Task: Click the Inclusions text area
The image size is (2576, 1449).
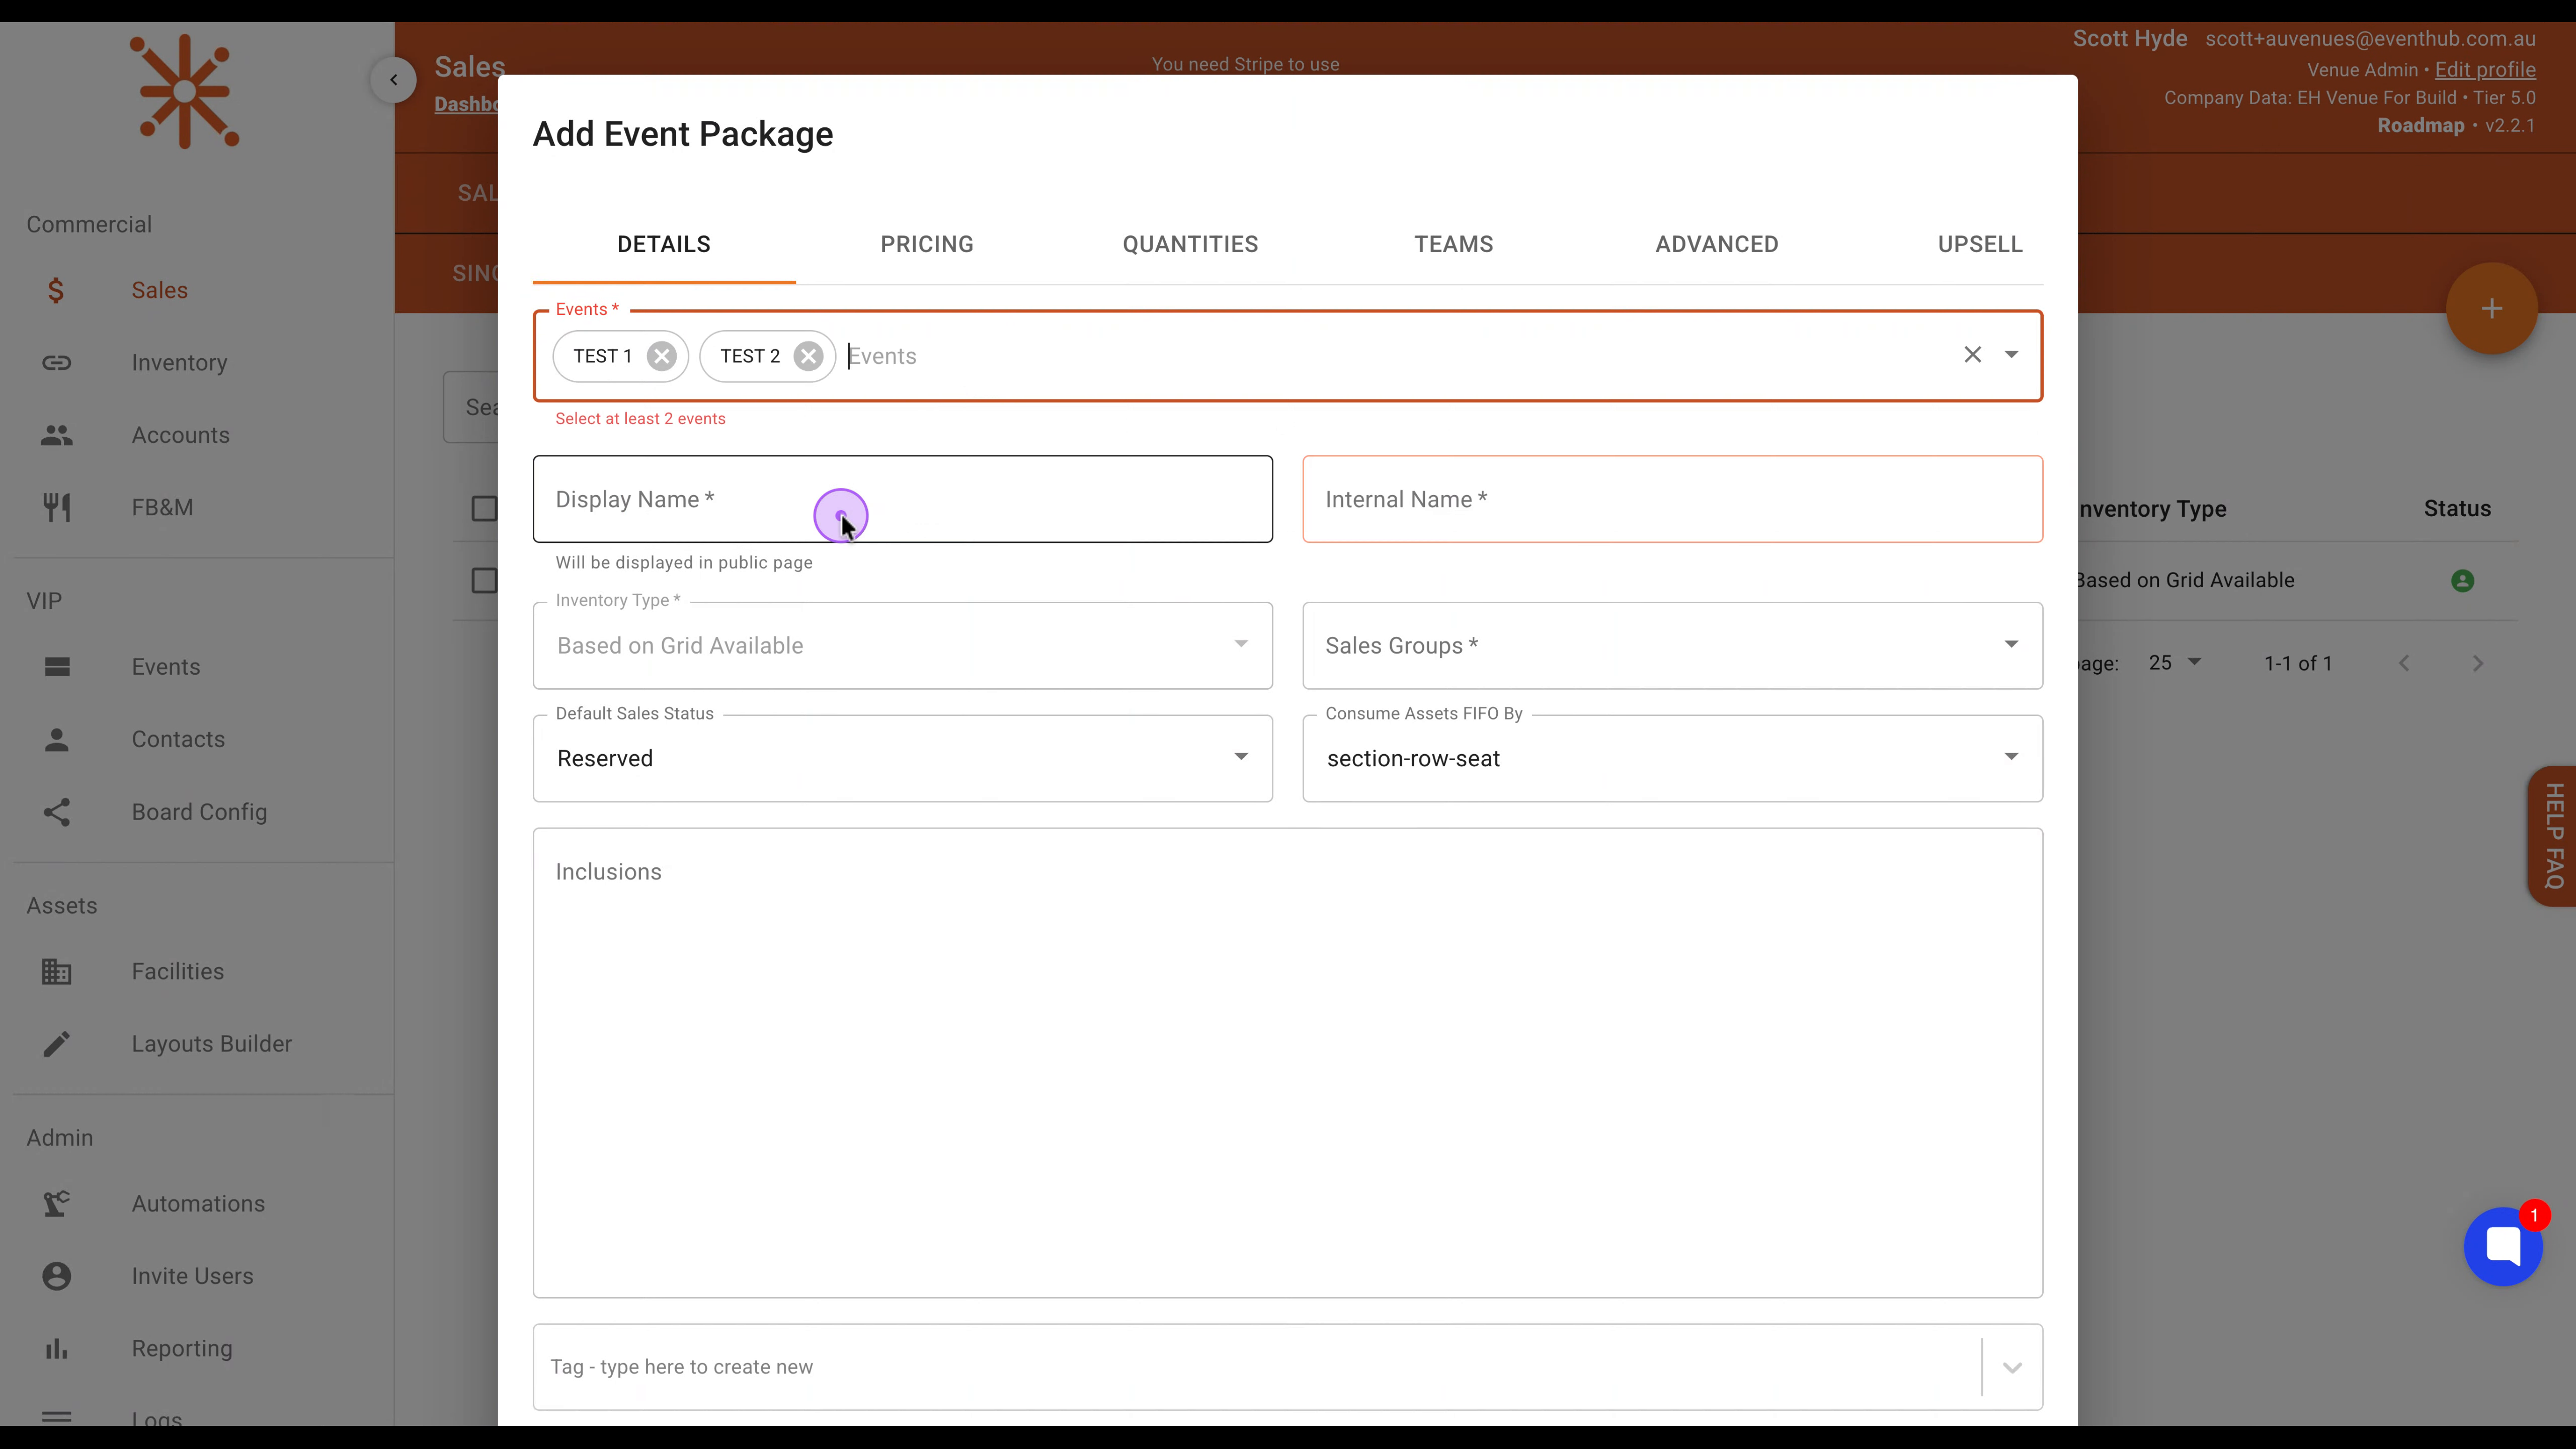Action: (1287, 1063)
